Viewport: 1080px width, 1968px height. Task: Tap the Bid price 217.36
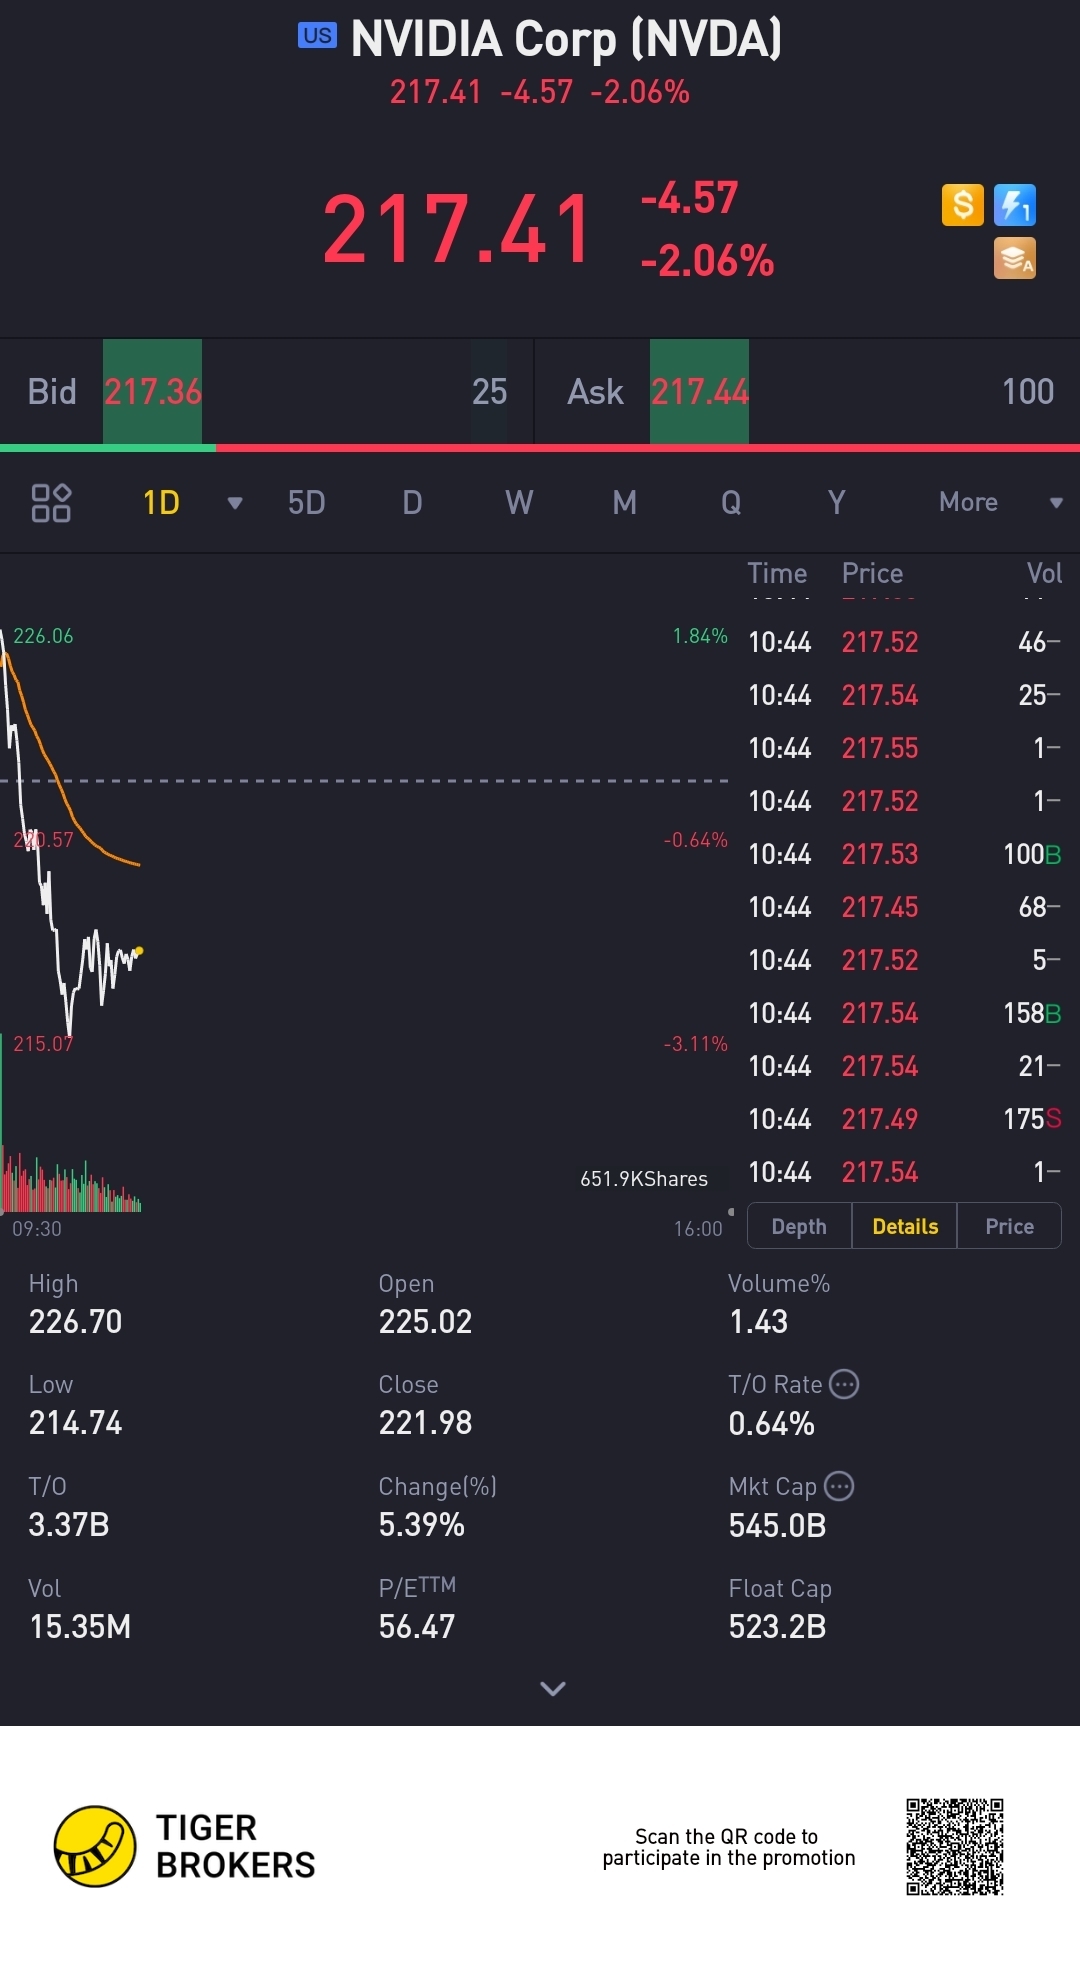[x=153, y=391]
